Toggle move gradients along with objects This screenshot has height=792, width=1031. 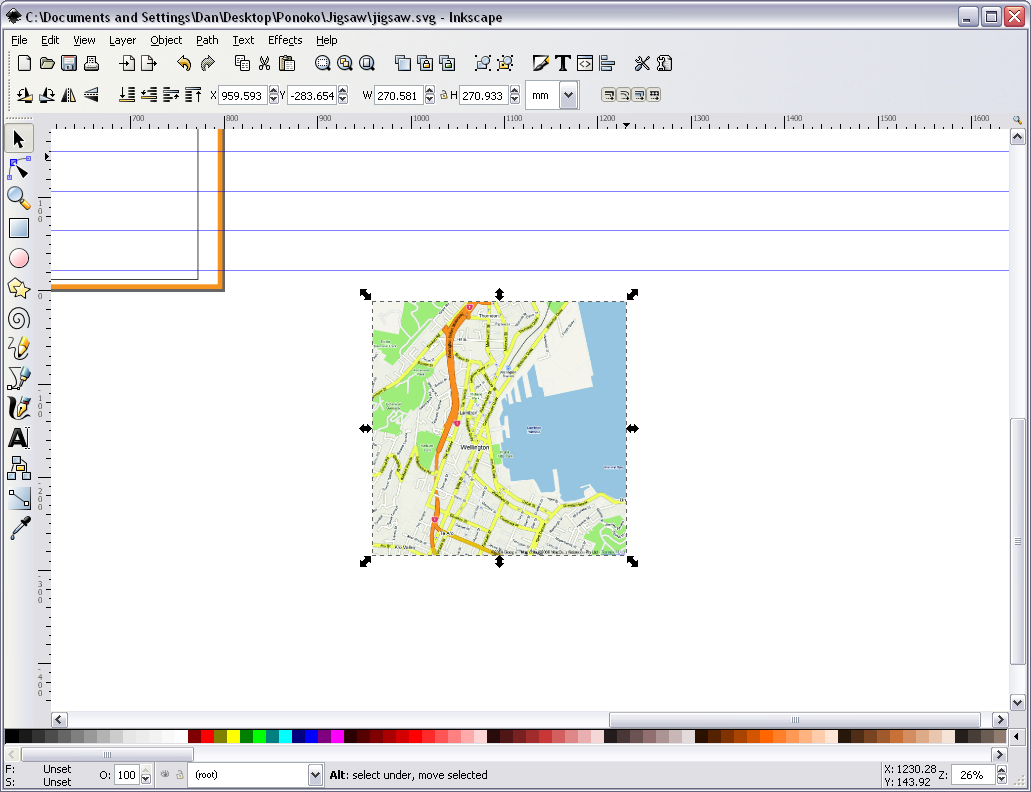tap(641, 95)
